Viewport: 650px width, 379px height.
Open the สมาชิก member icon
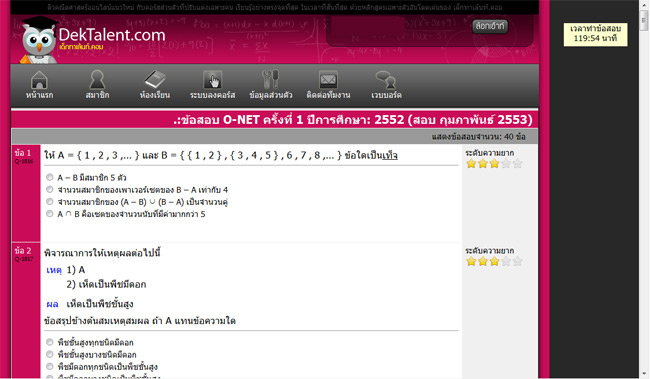pyautogui.click(x=97, y=79)
